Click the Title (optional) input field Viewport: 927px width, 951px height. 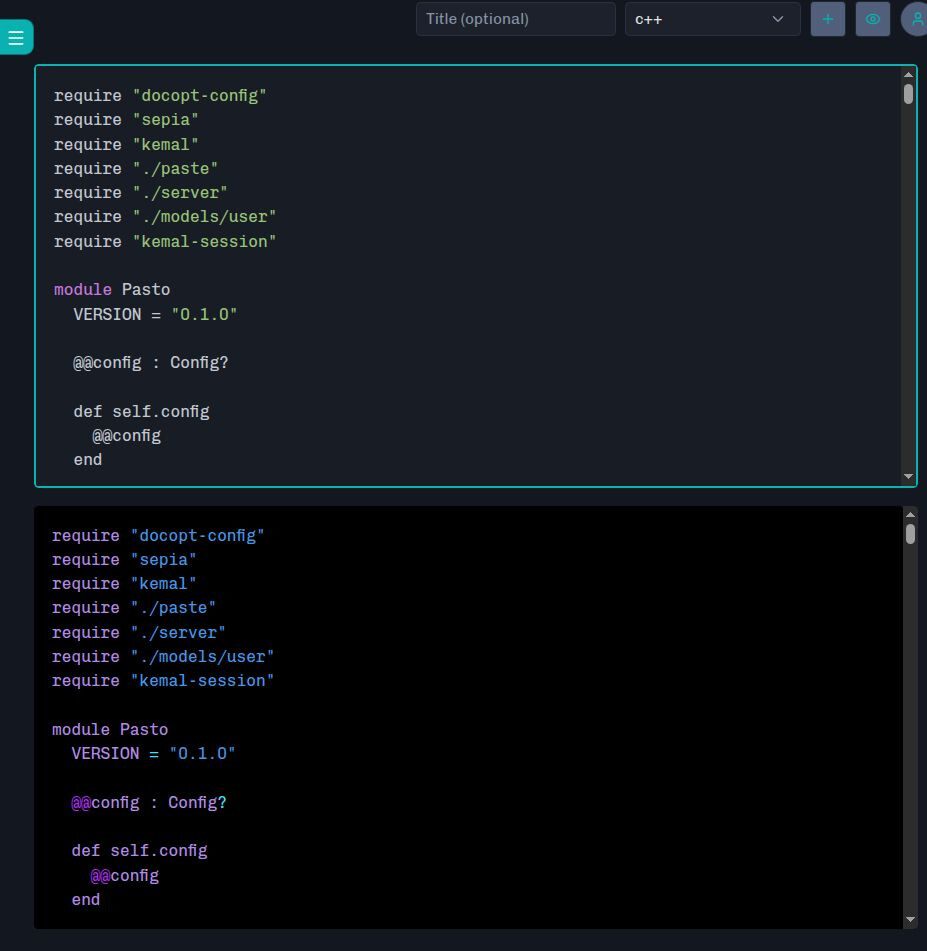pos(515,19)
